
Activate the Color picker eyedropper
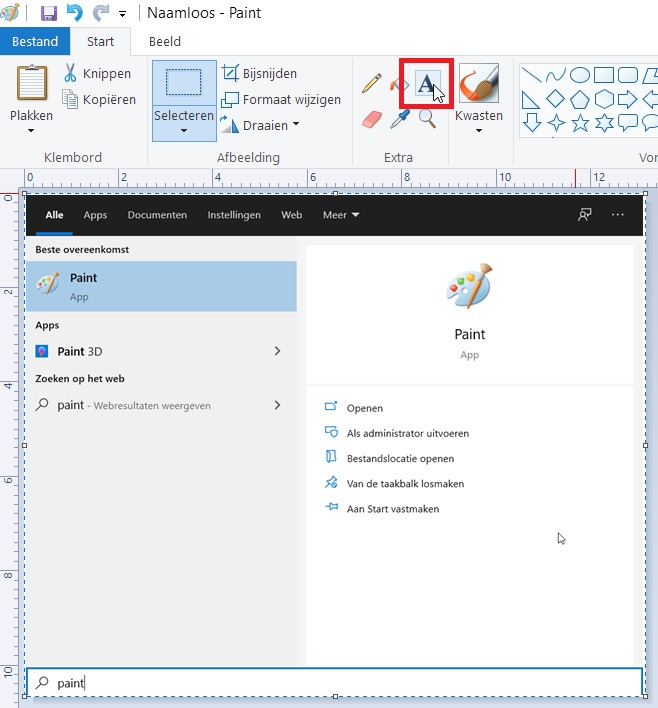click(x=400, y=120)
